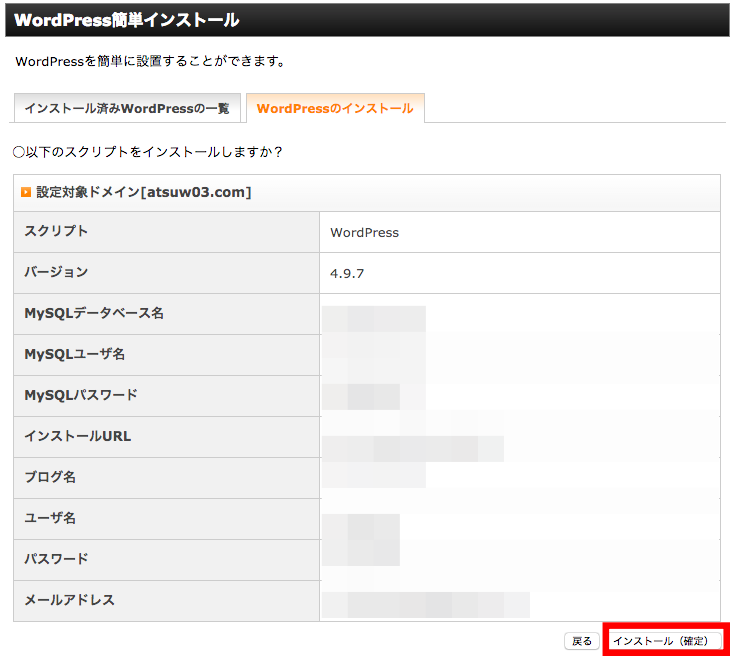Click the バージョン row label
Image resolution: width=745 pixels, height=656 pixels.
click(56, 272)
